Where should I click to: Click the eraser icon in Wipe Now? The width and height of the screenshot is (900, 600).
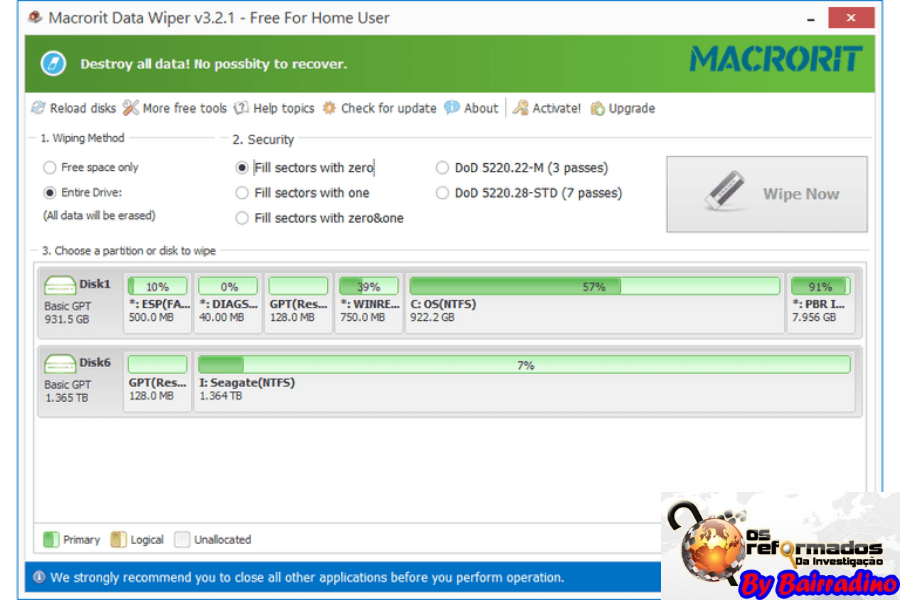[x=724, y=191]
